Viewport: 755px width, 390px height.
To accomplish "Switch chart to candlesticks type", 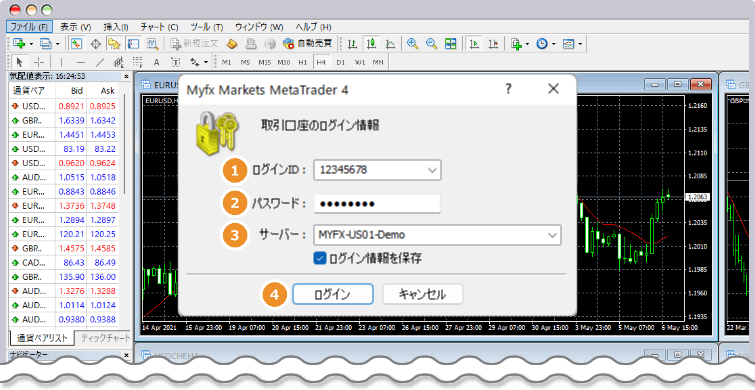I will (371, 44).
